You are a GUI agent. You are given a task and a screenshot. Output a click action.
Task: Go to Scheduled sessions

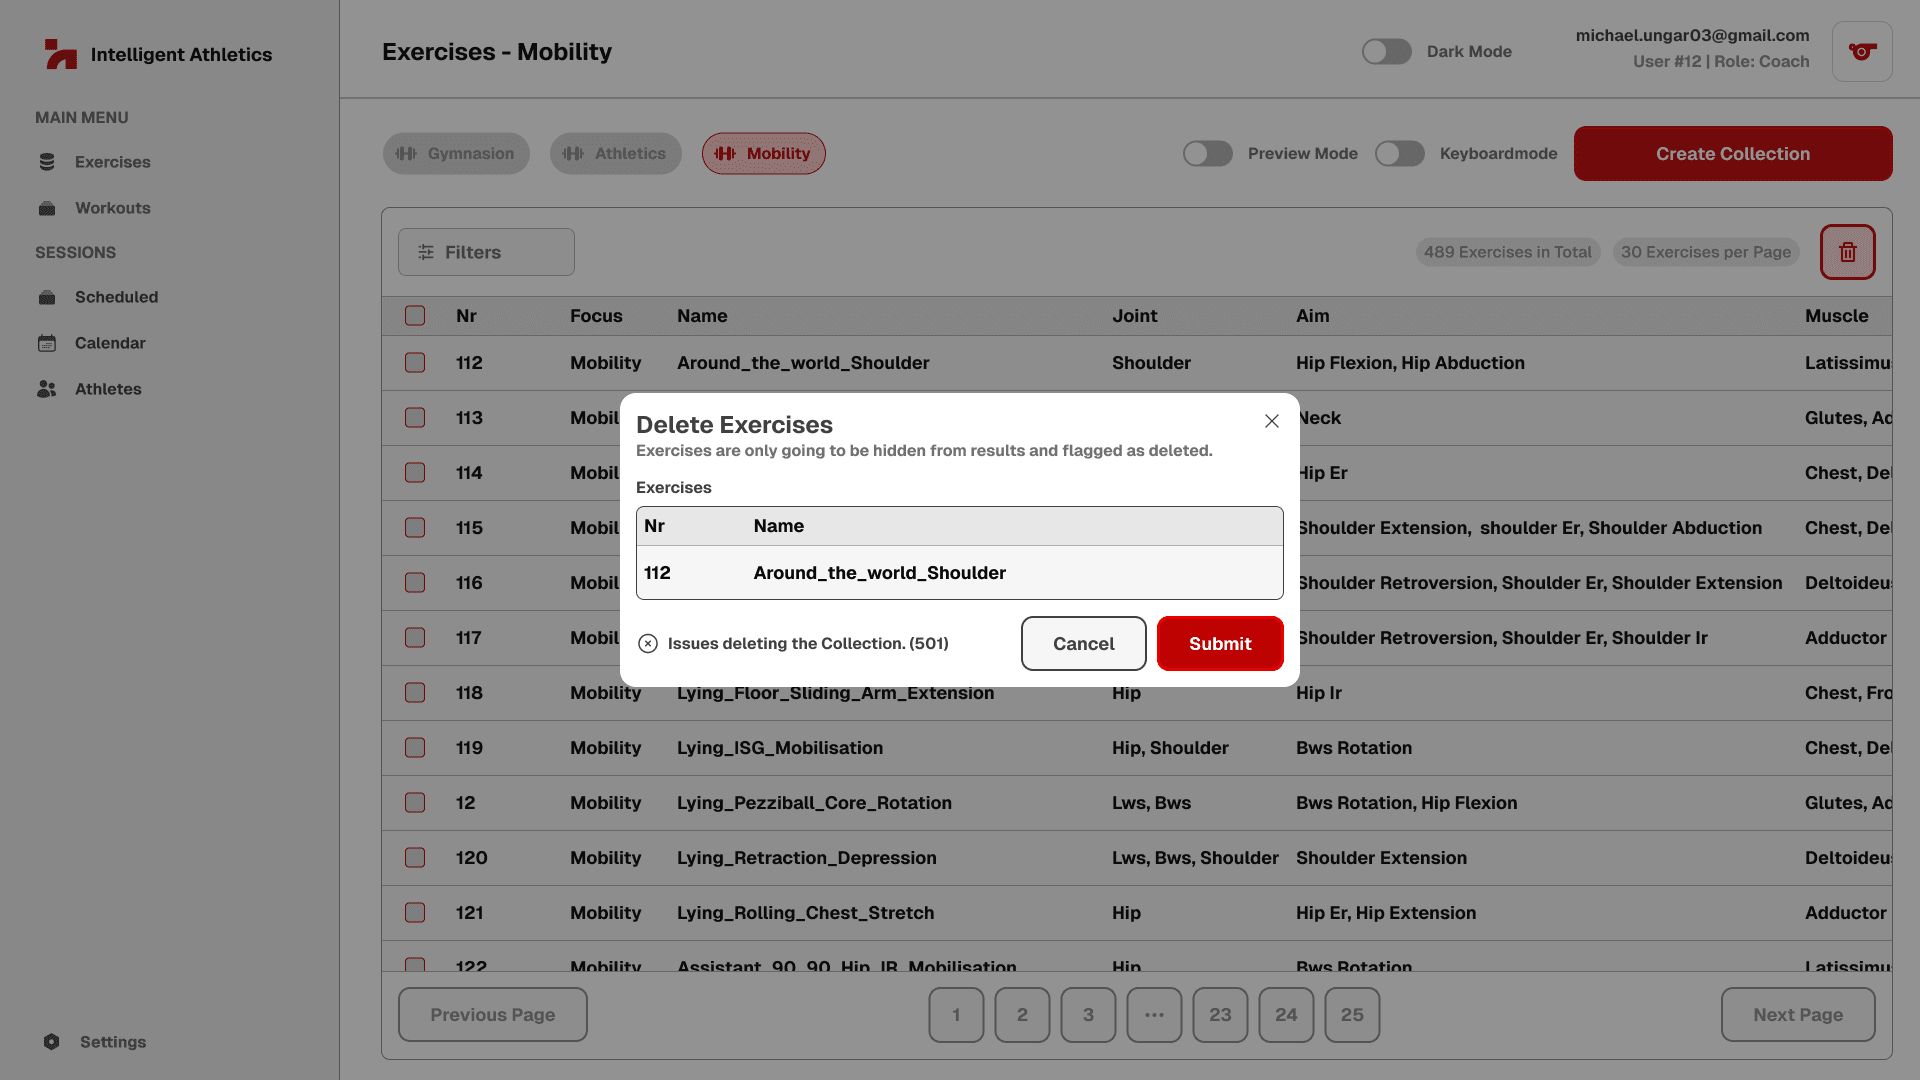click(116, 297)
